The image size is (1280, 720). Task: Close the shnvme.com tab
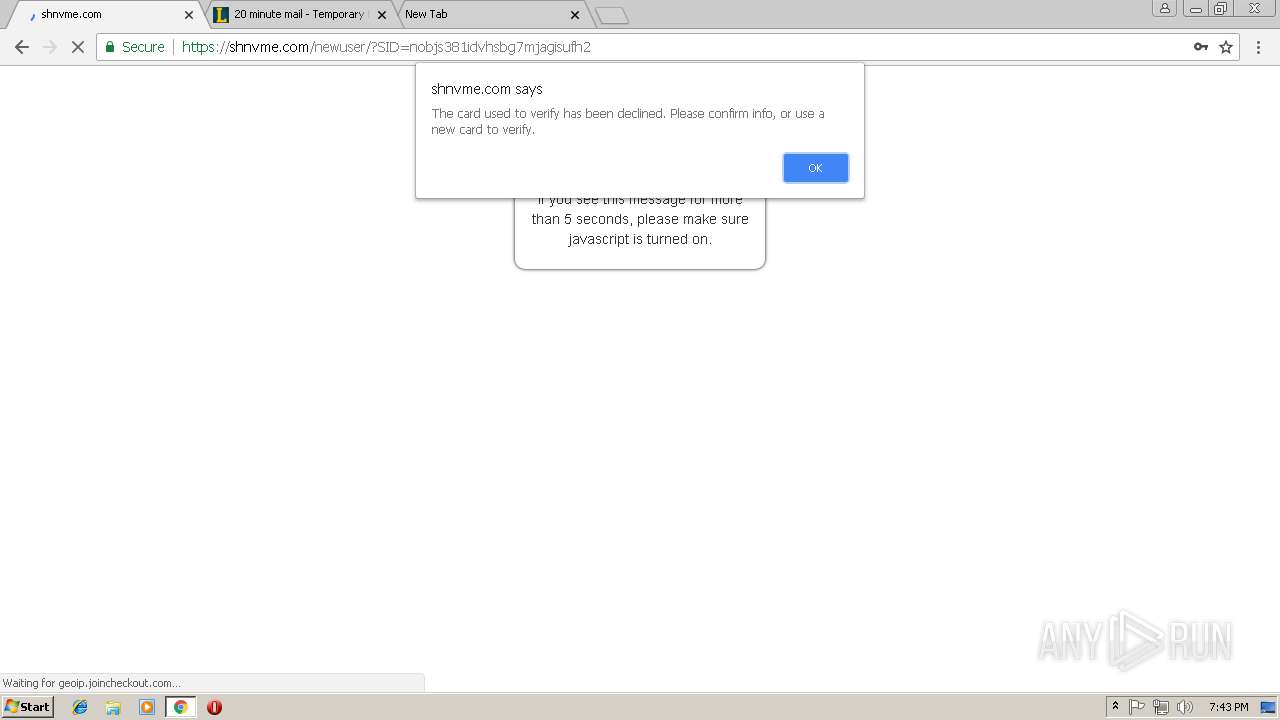tap(189, 15)
